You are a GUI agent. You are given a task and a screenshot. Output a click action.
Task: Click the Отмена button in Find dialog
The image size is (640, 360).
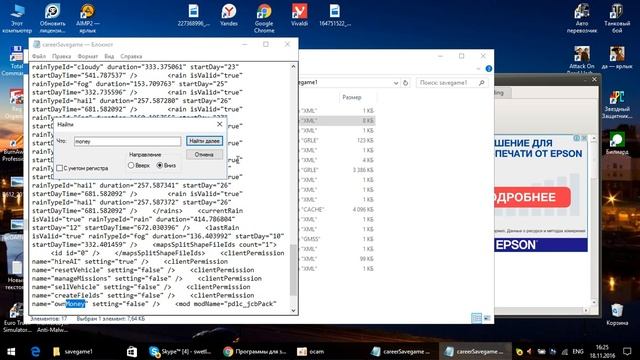tap(204, 155)
